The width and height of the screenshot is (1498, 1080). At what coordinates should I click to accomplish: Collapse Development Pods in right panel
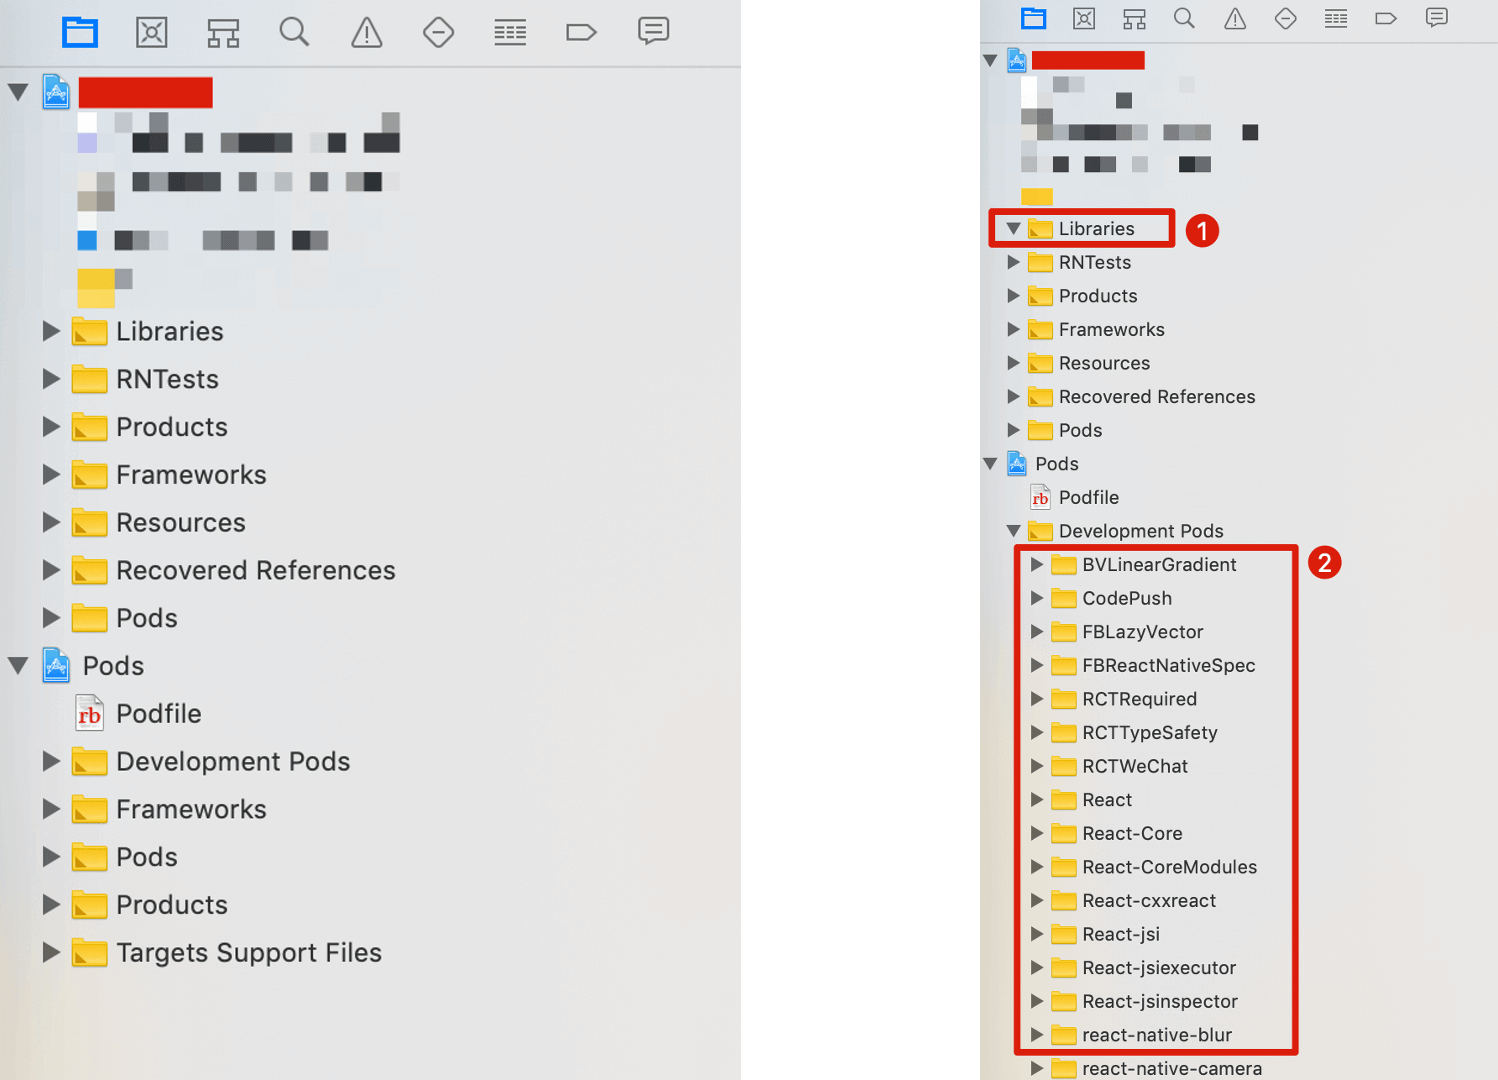1013,531
